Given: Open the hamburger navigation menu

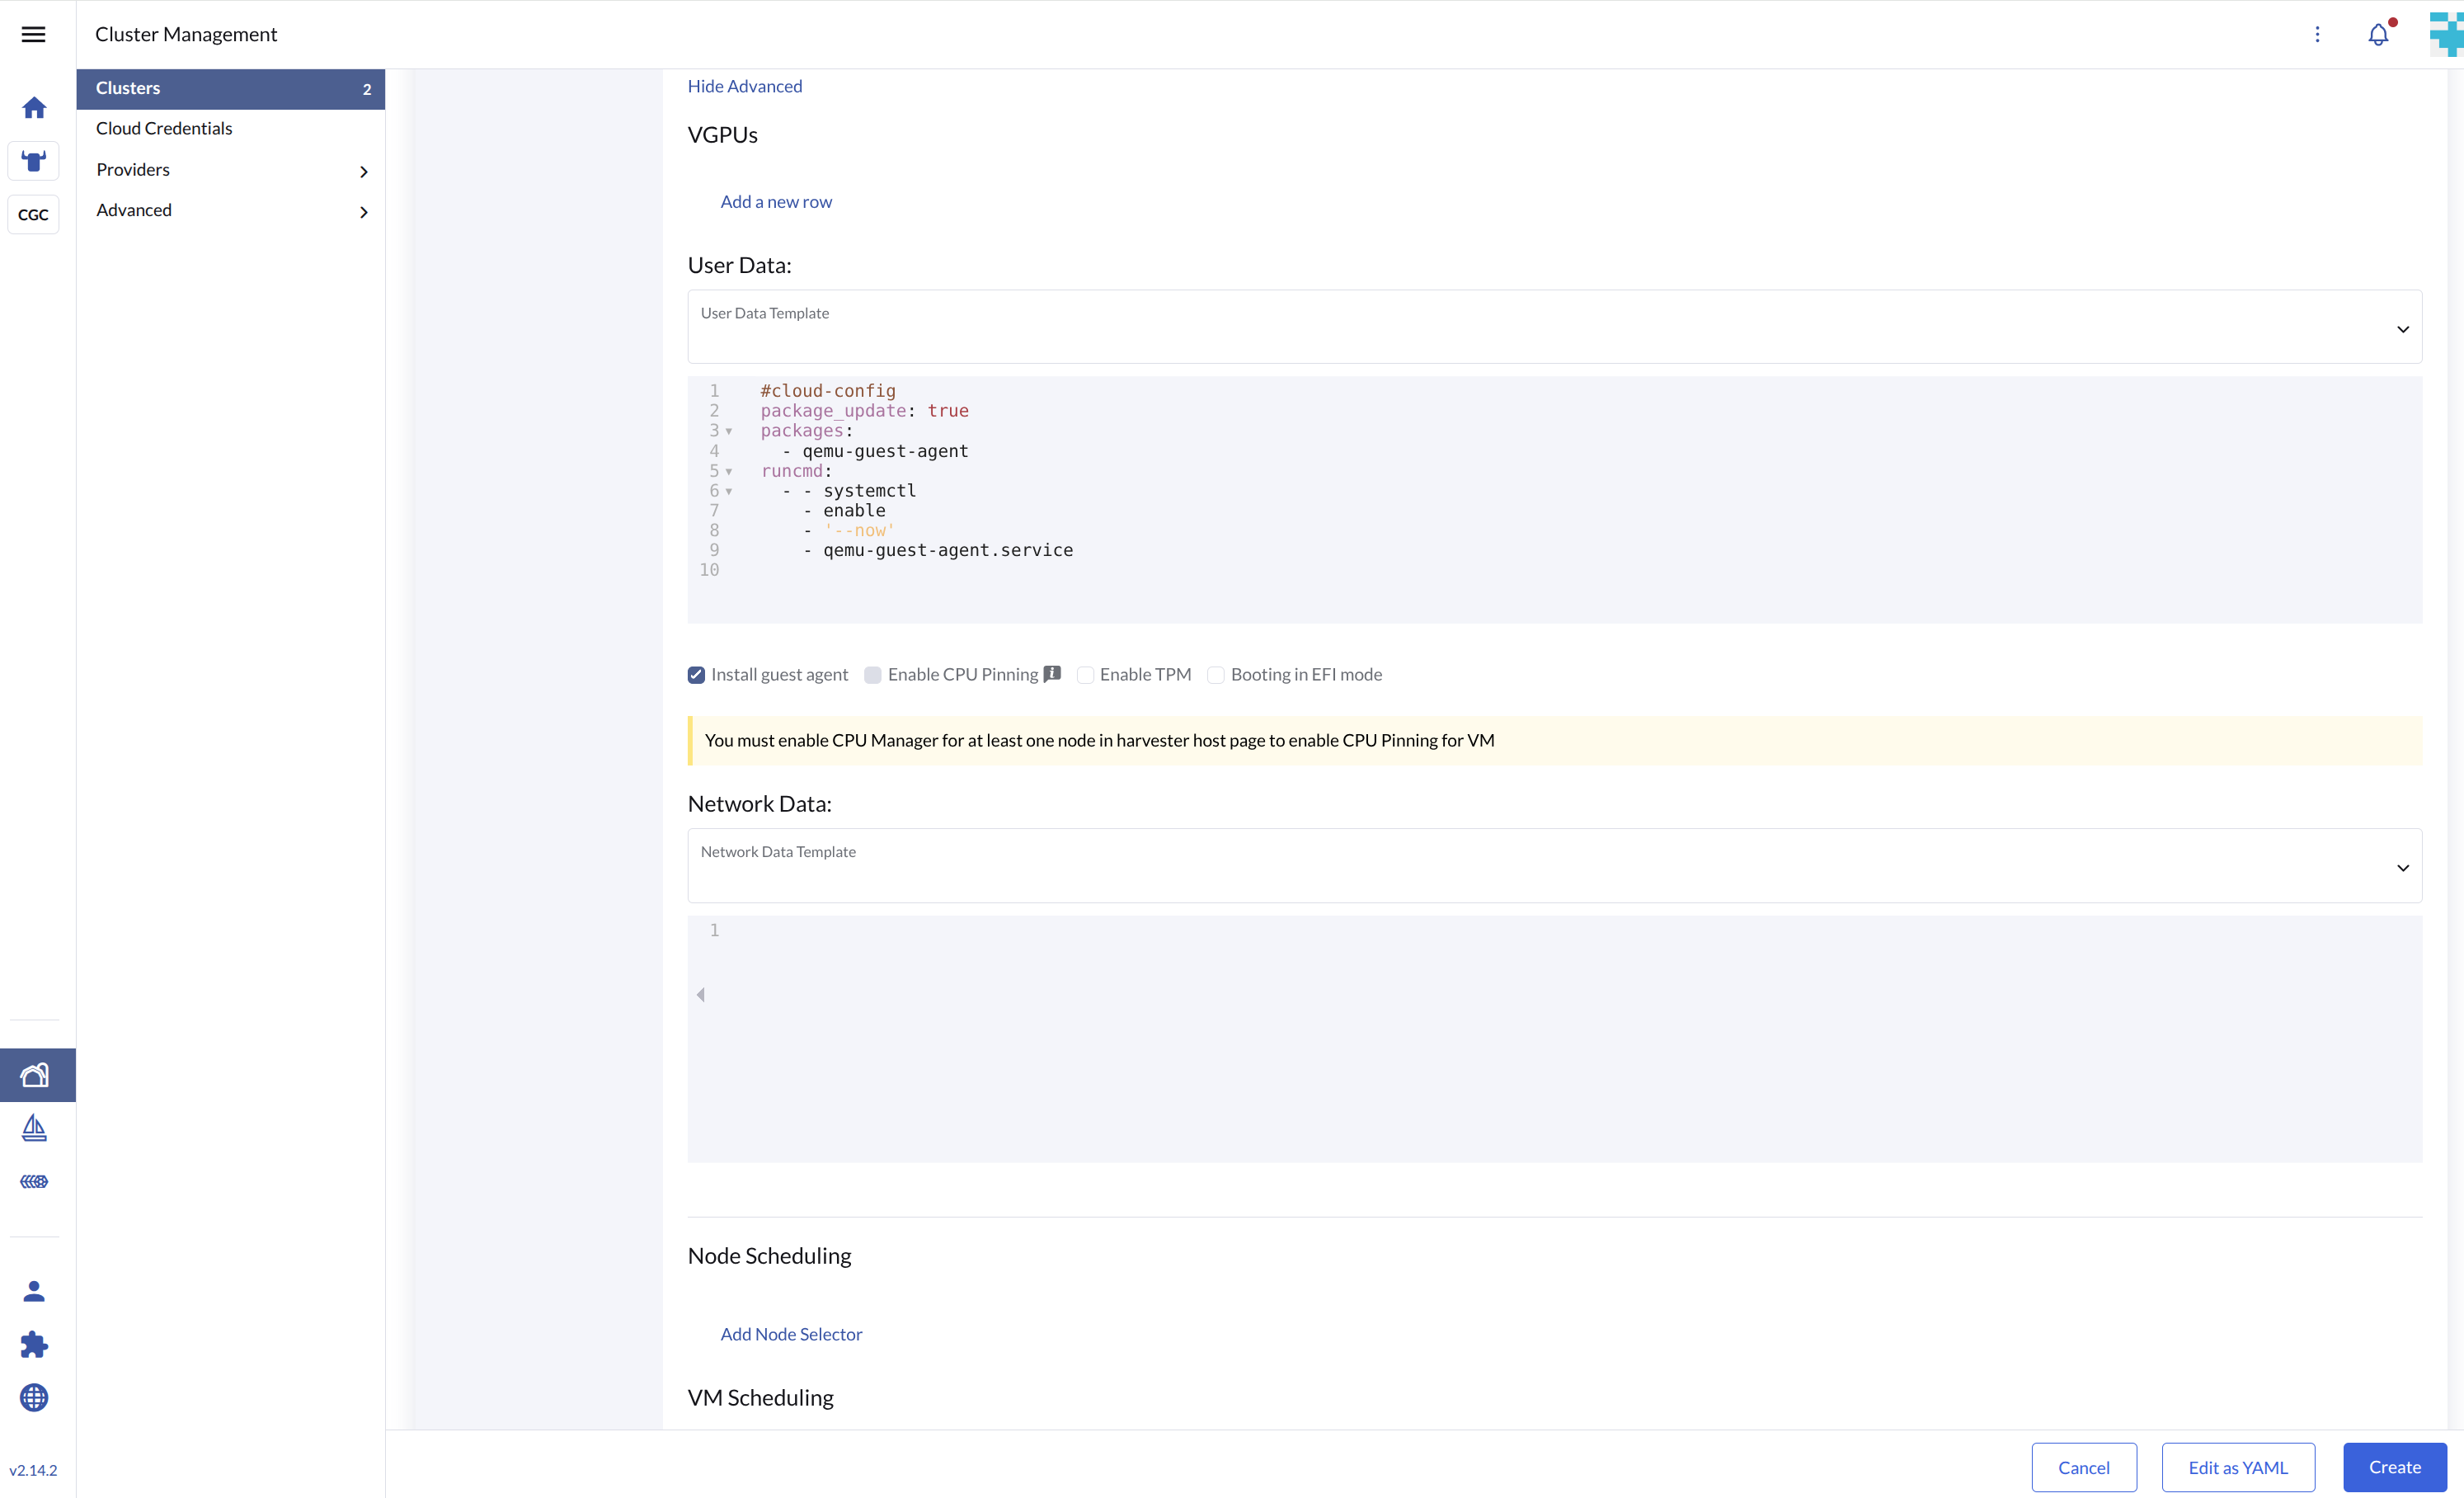Looking at the screenshot, I should 33,34.
